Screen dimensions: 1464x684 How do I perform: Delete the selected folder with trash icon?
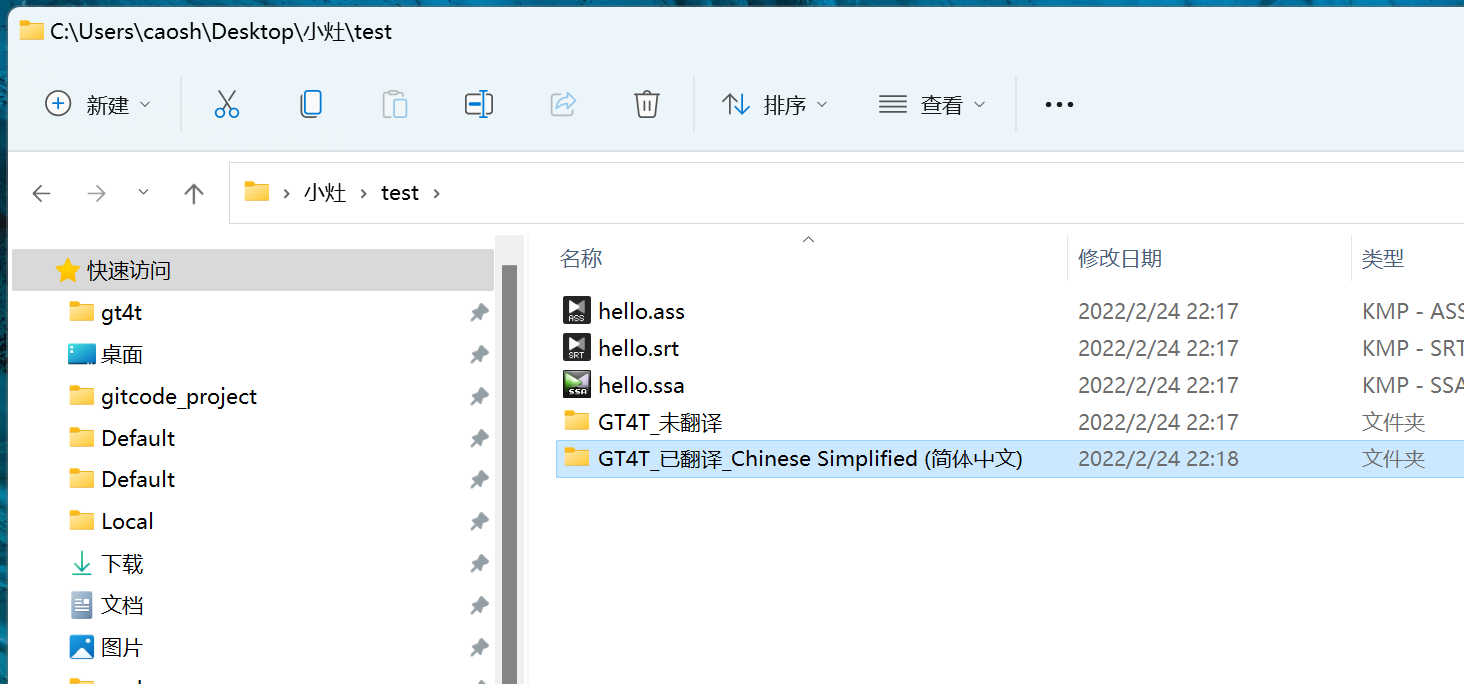[646, 103]
